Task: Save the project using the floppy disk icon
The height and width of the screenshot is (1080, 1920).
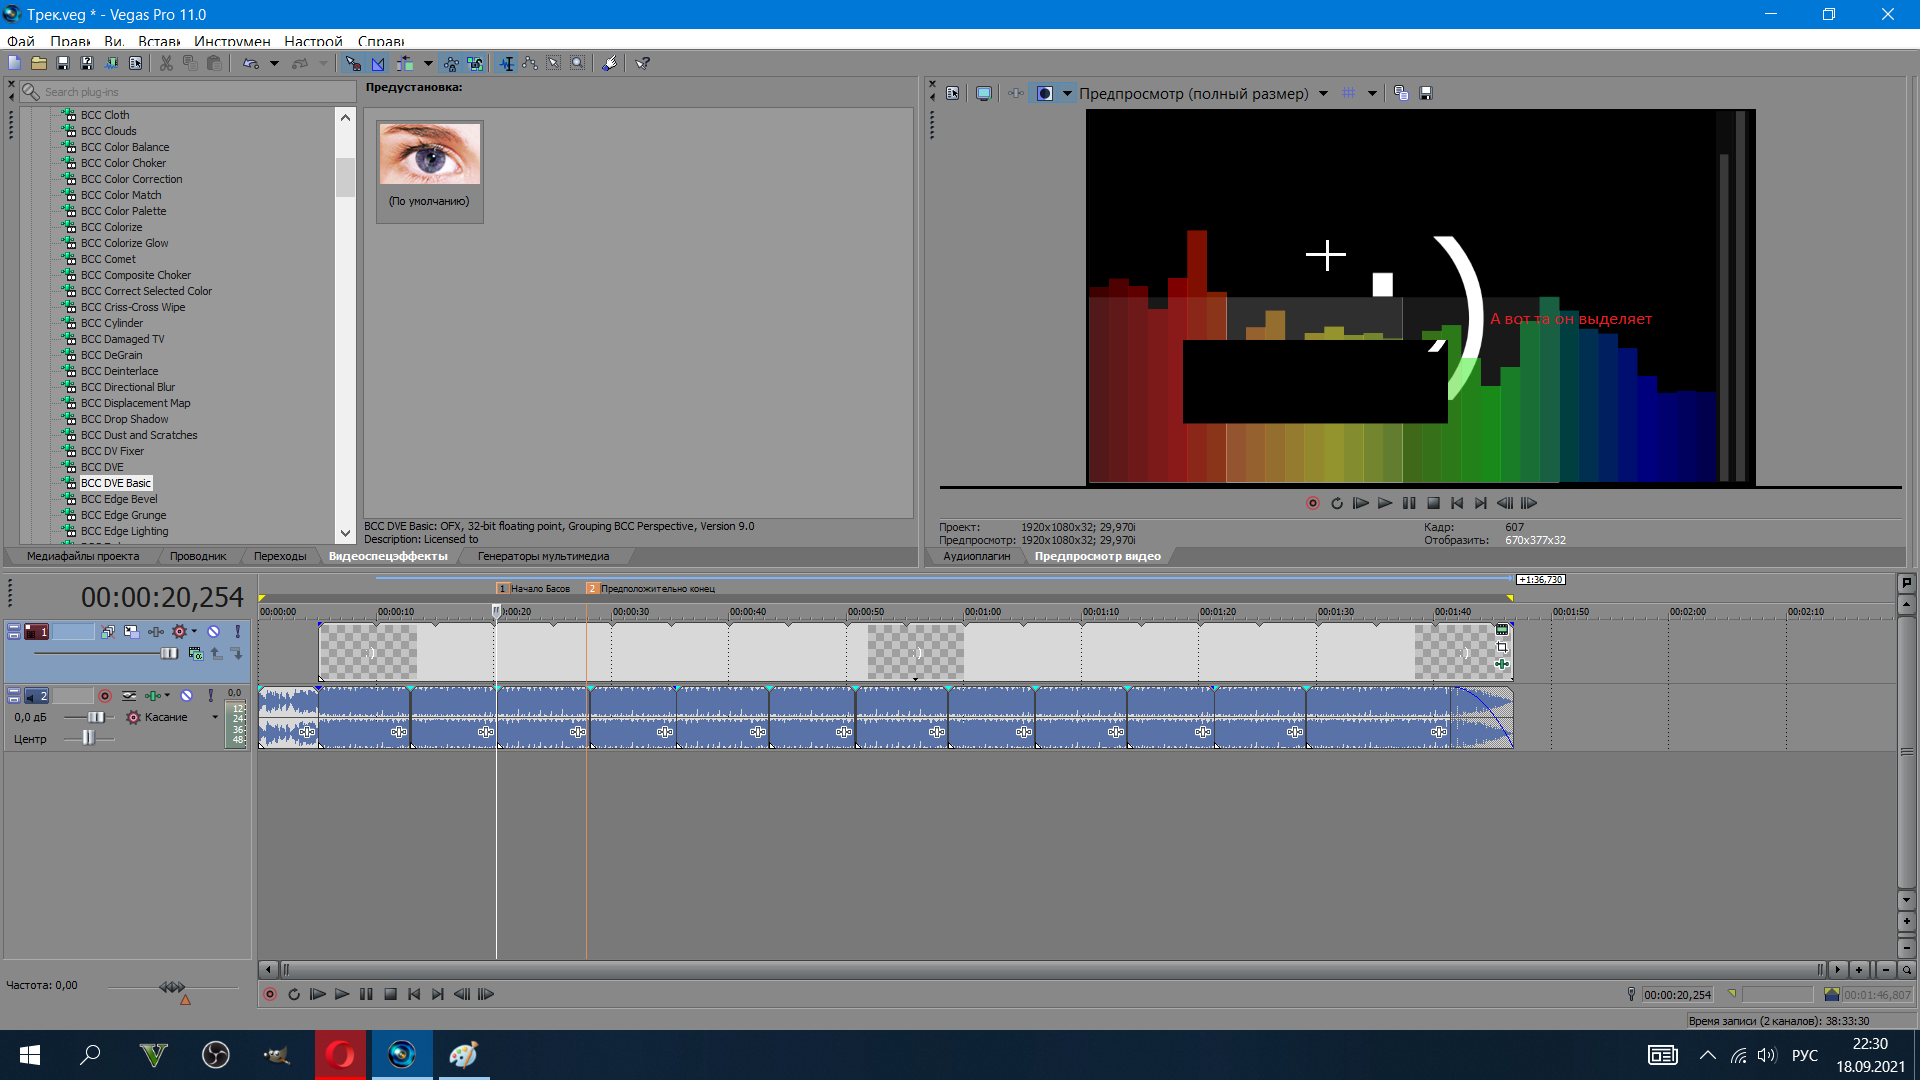Action: tap(63, 63)
